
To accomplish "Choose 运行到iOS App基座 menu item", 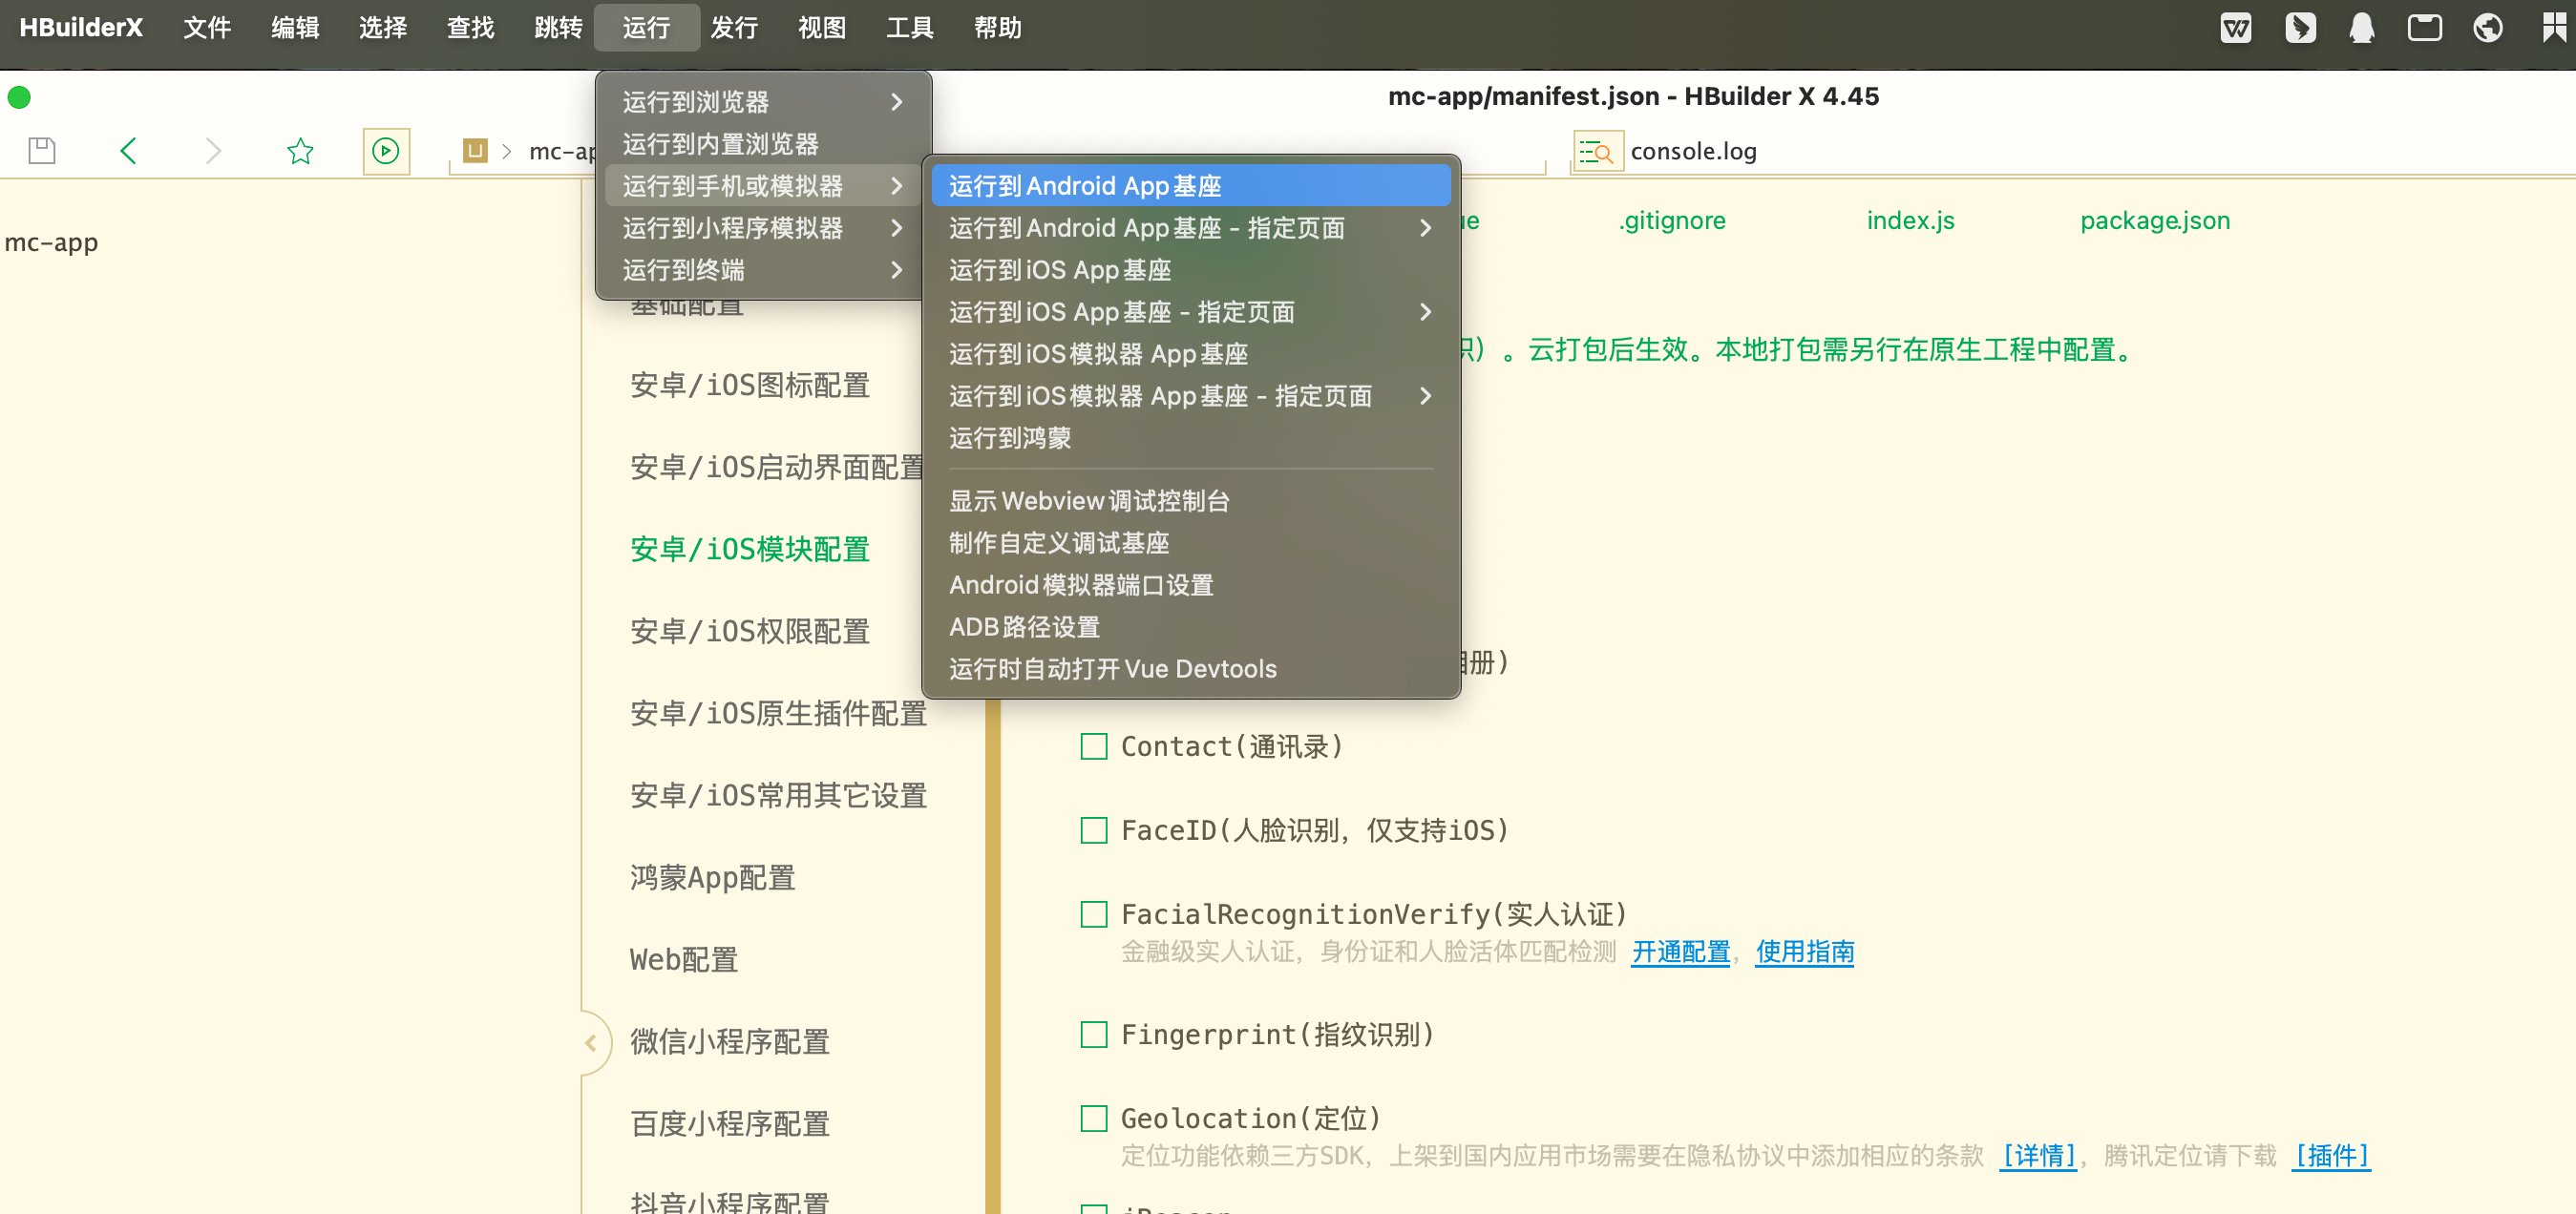I will (x=1190, y=270).
